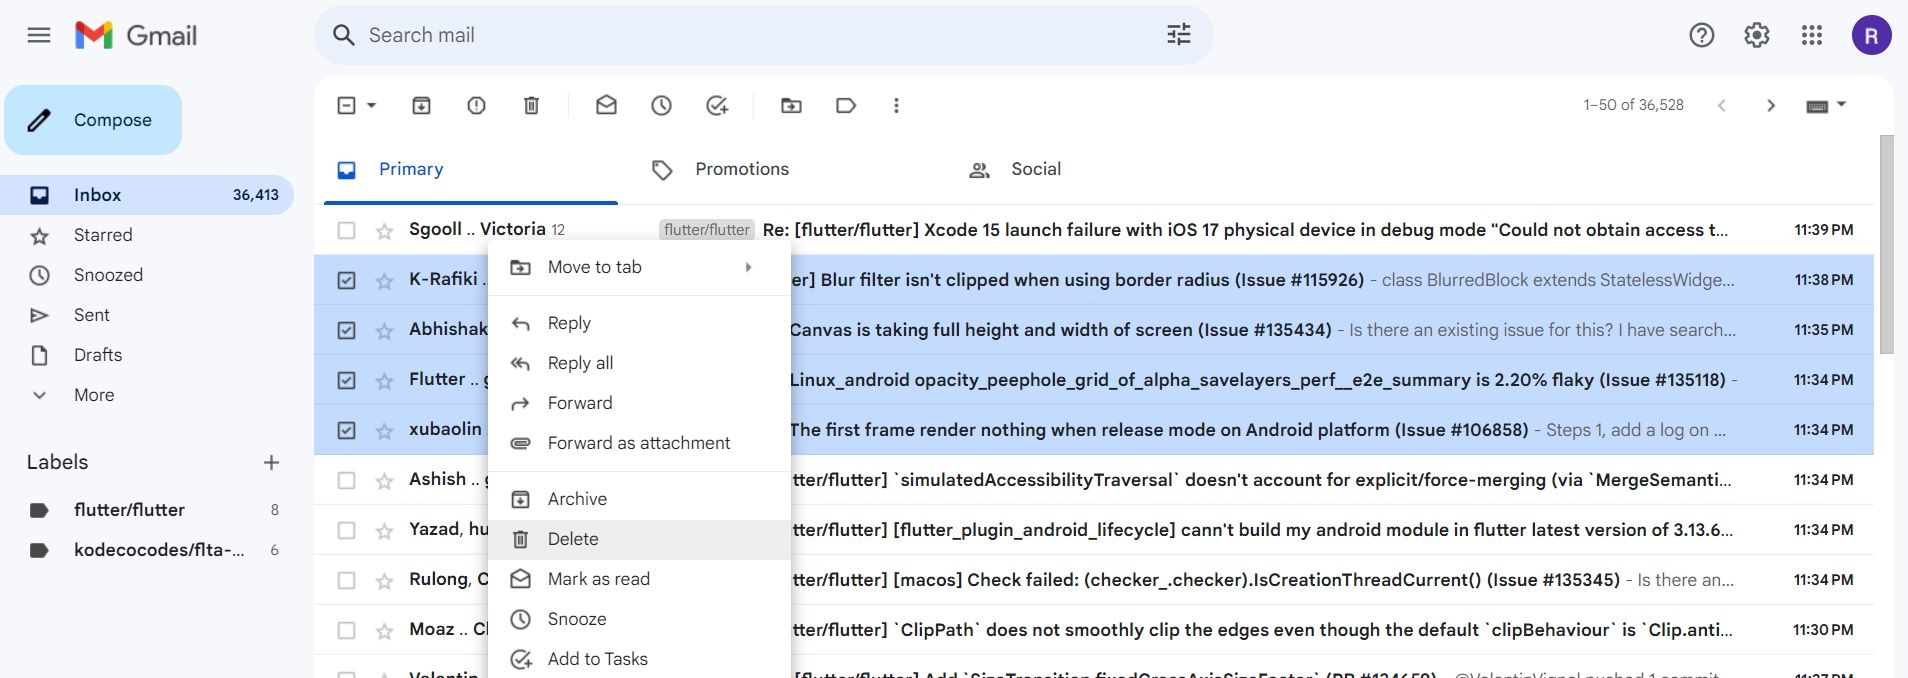Screen dimensions: 1908x678
Task: Open the Google apps grid
Action: pyautogui.click(x=1812, y=36)
